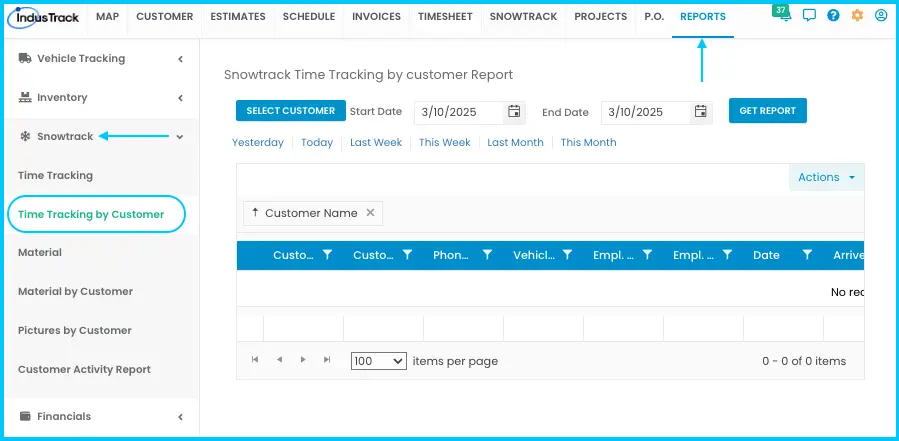
Task: Select the This Week date range
Action: 444,142
